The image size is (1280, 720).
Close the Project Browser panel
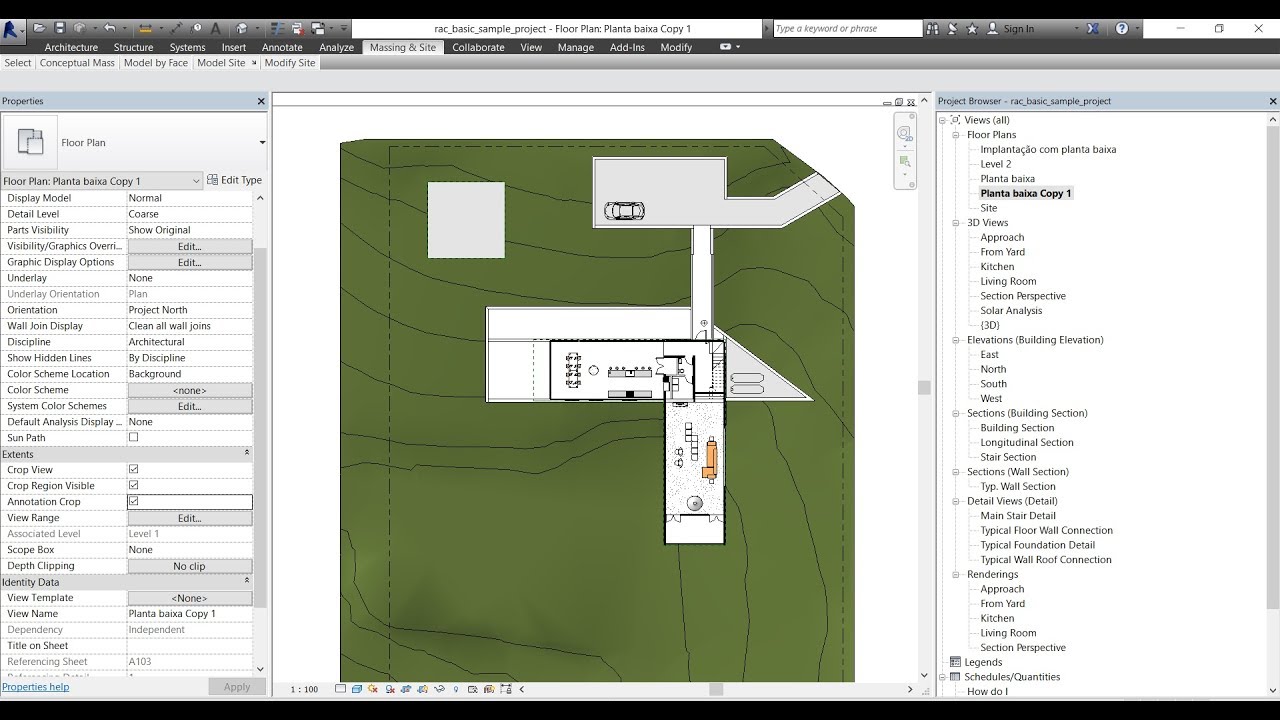1273,101
